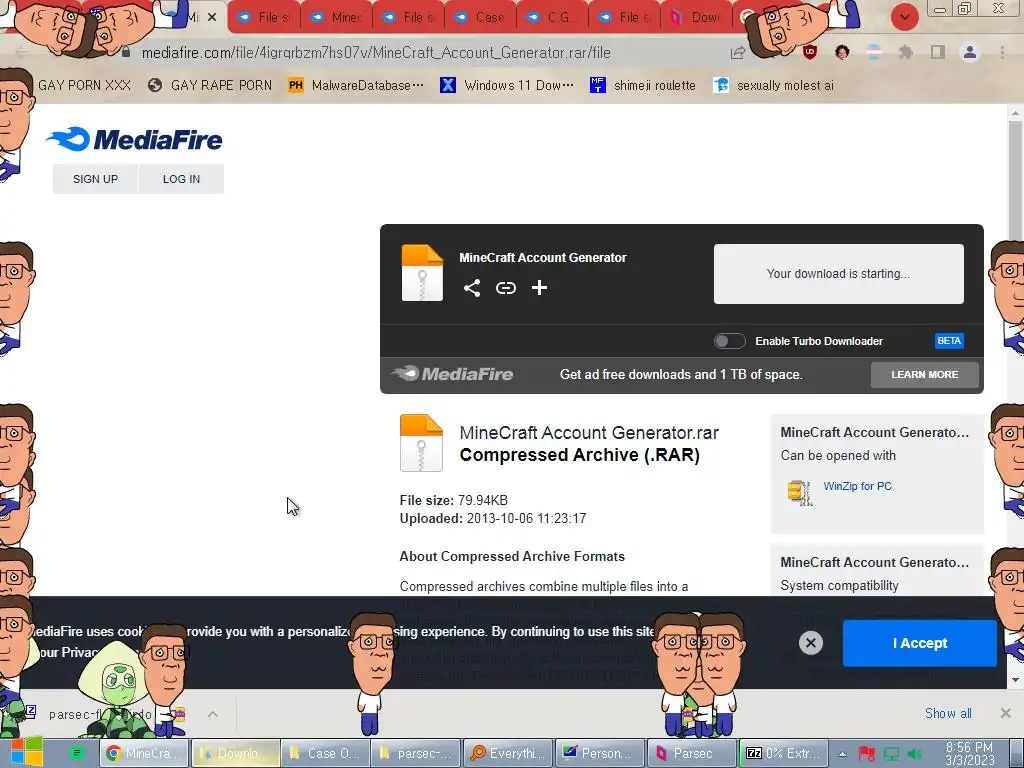The width and height of the screenshot is (1024, 768).
Task: Open 7-Zip extracting window in taskbar
Action: click(x=783, y=753)
